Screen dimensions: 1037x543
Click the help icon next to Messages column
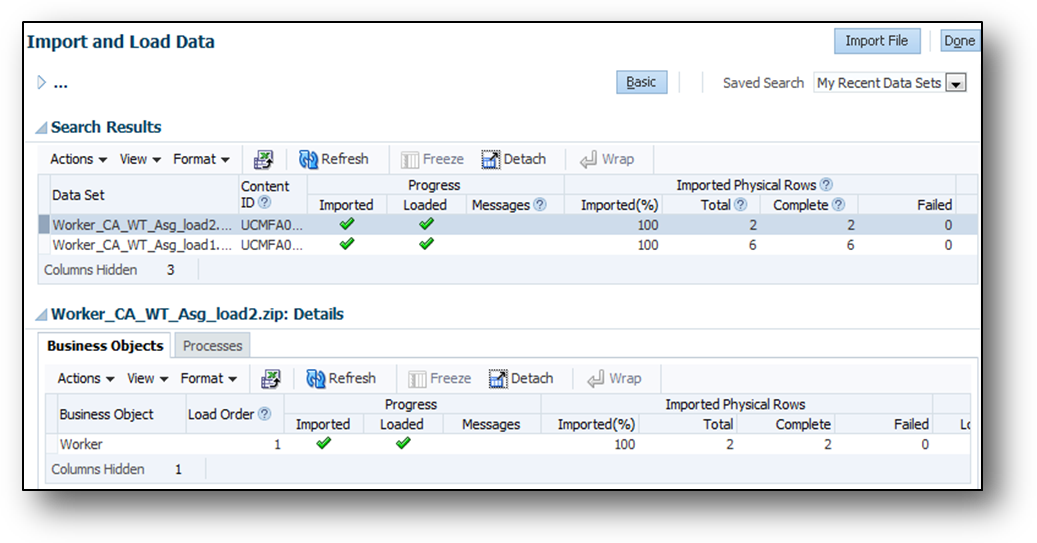point(540,205)
